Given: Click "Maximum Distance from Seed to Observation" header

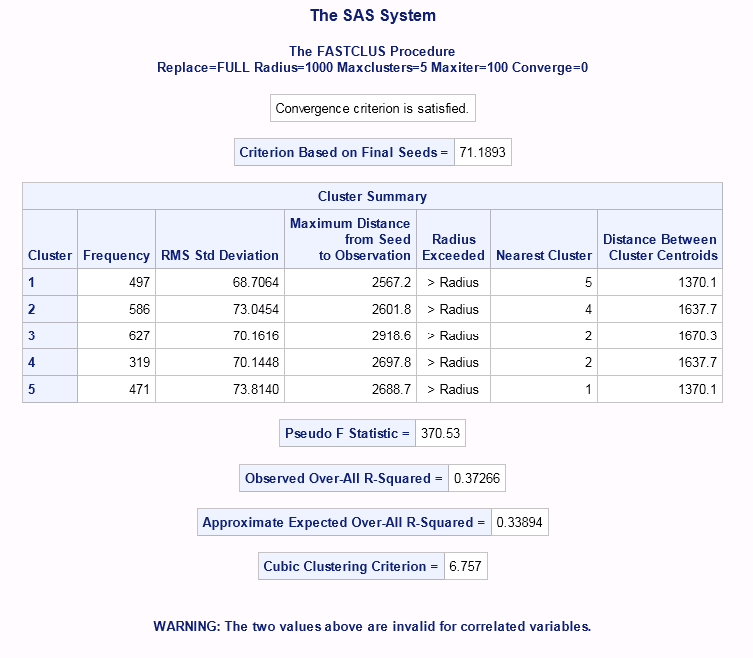Looking at the screenshot, I should [351, 239].
